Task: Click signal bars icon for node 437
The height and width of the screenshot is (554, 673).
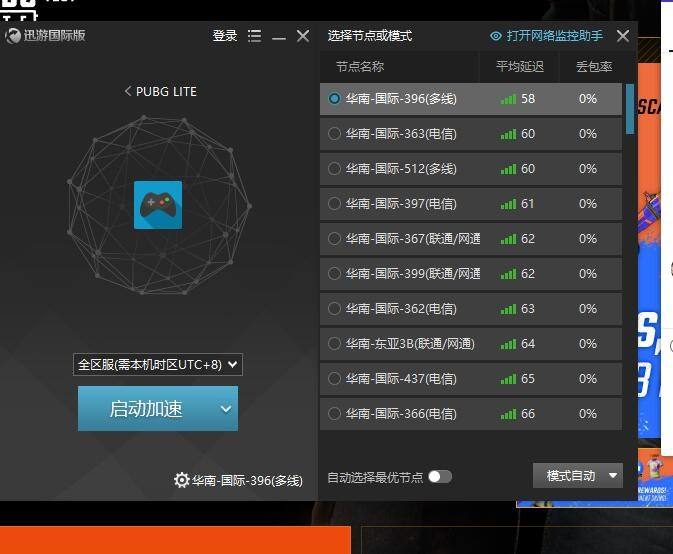Action: [508, 379]
